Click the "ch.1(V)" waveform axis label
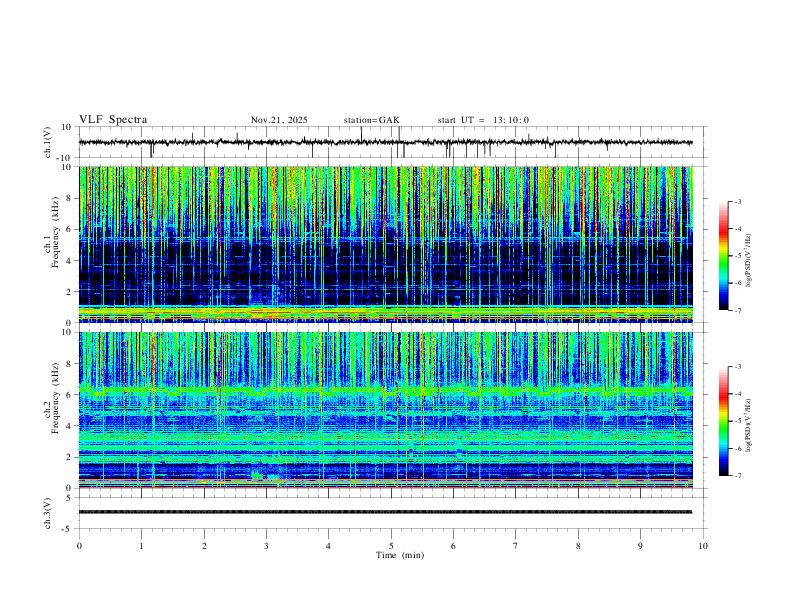This screenshot has height=612, width=792. pos(48,142)
